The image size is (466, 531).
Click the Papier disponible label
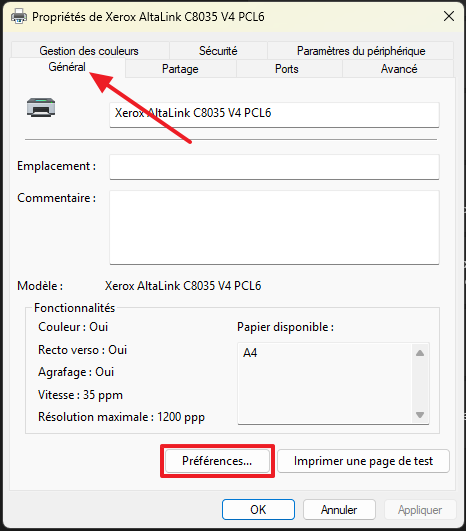pos(285,327)
